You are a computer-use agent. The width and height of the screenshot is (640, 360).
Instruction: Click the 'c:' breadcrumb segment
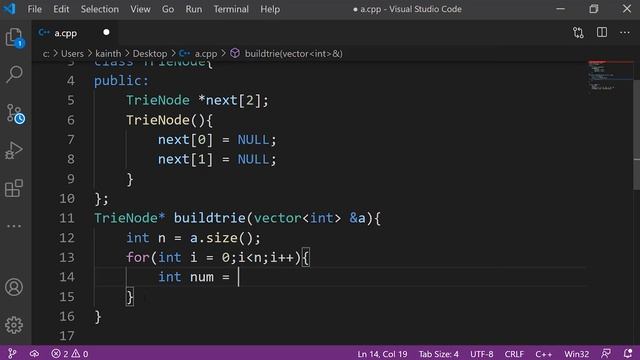pyautogui.click(x=46, y=53)
